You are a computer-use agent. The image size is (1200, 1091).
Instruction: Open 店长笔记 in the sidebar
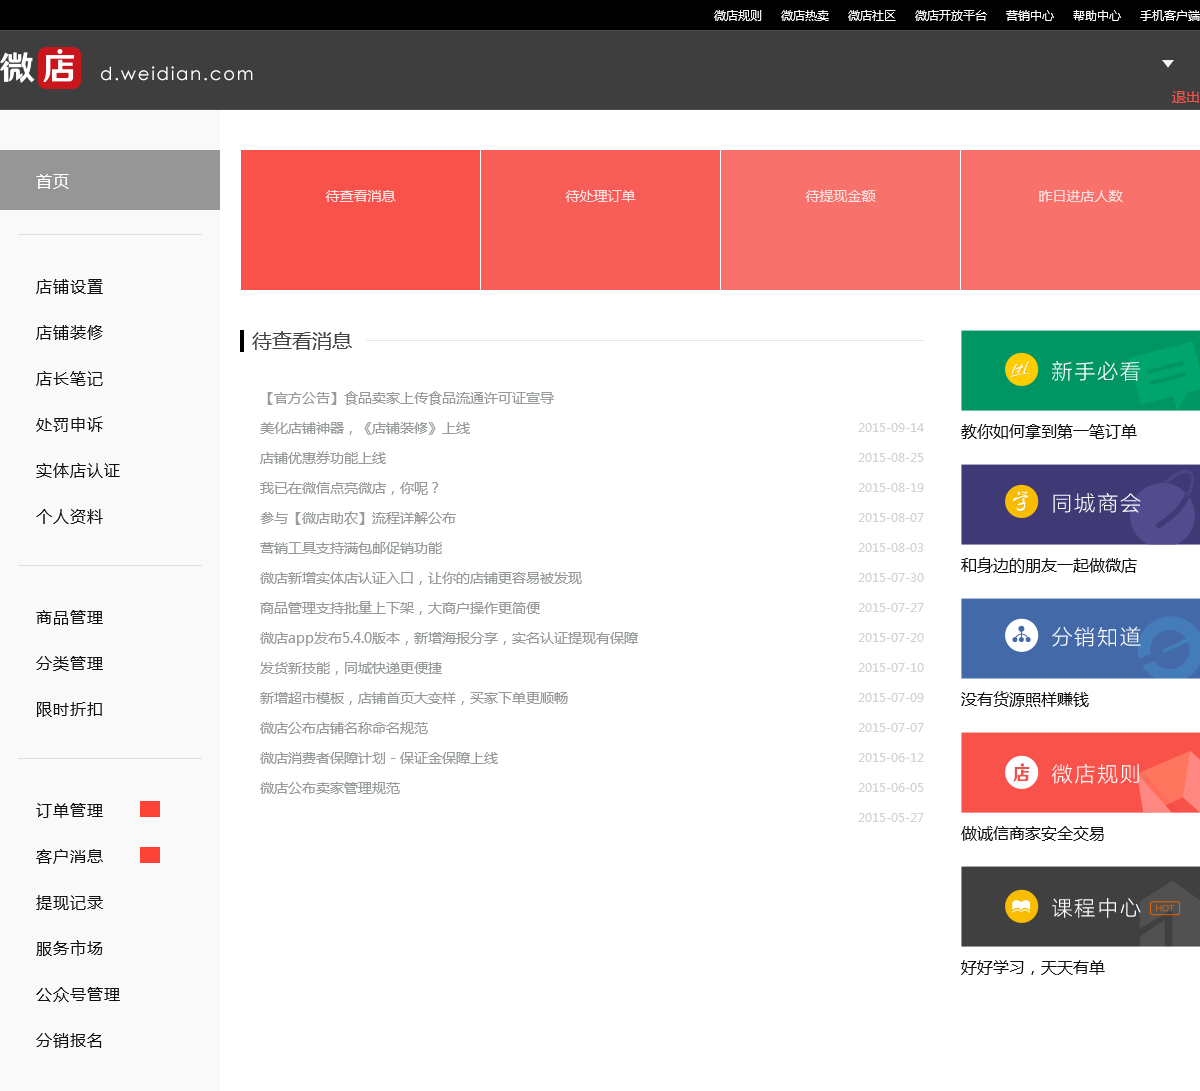pos(70,379)
